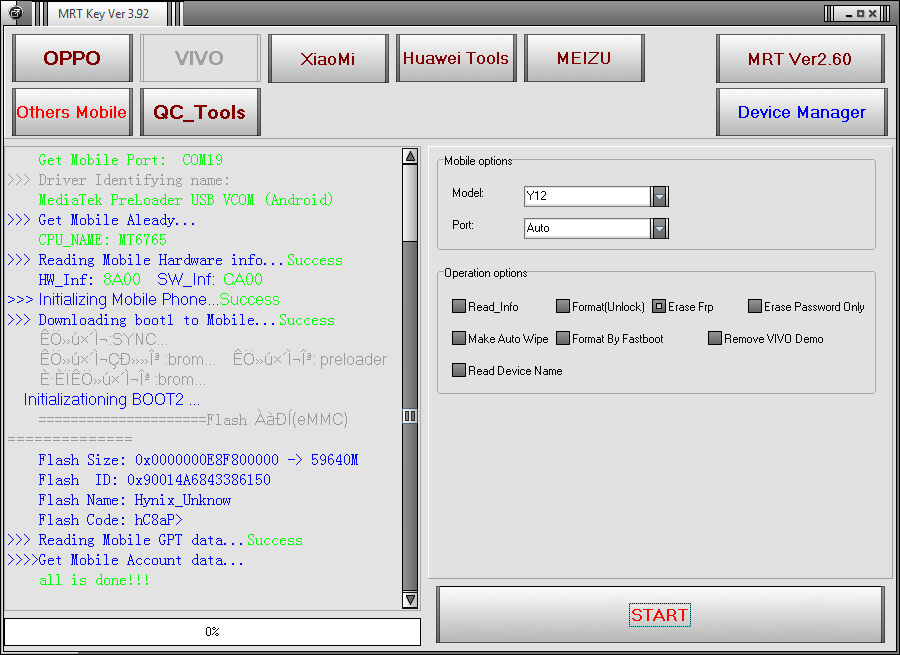This screenshot has height=655, width=900.
Task: Expand the Model dropdown arrow
Action: [x=660, y=196]
